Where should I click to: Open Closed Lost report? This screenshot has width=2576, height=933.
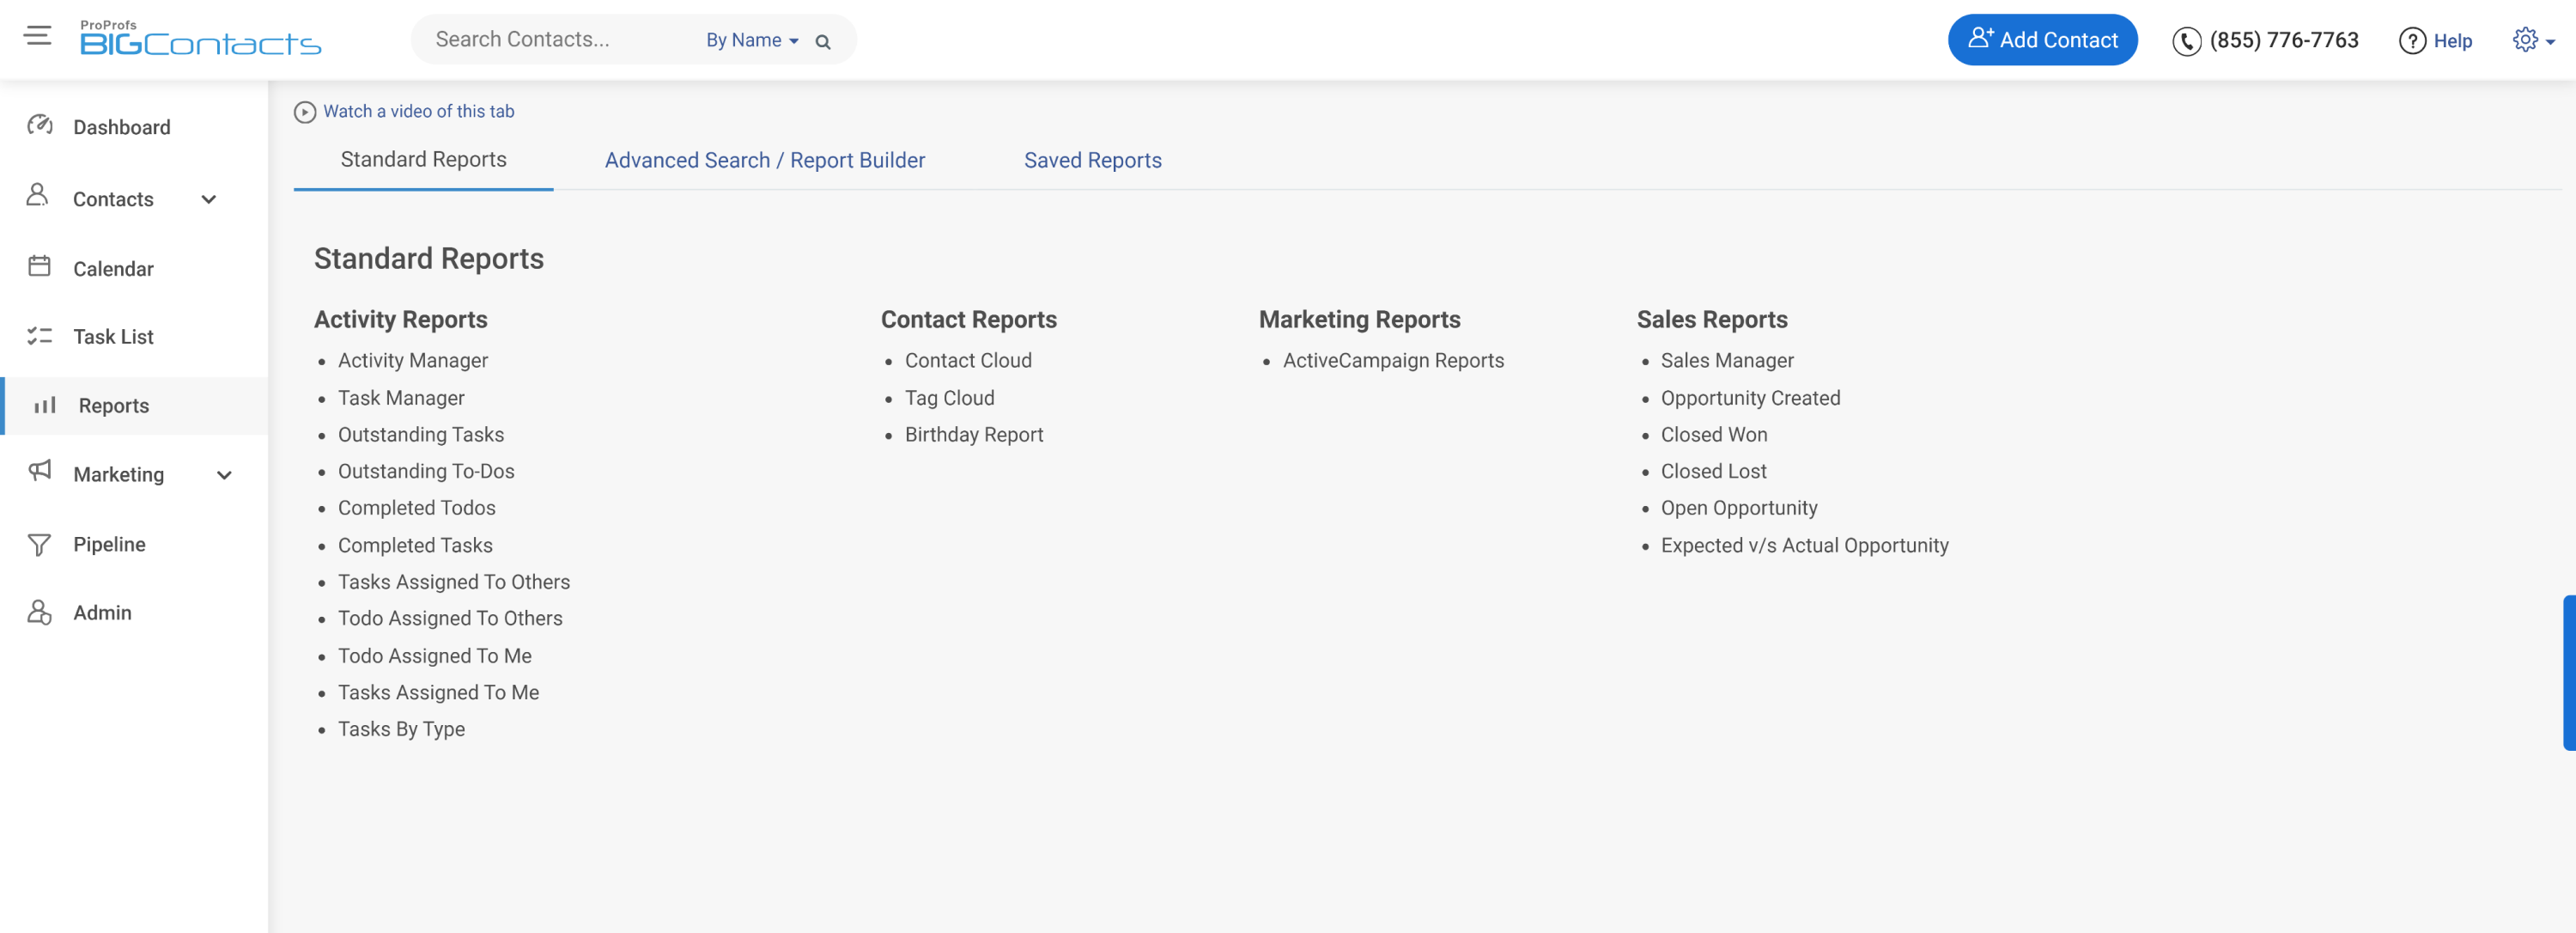click(x=1713, y=471)
